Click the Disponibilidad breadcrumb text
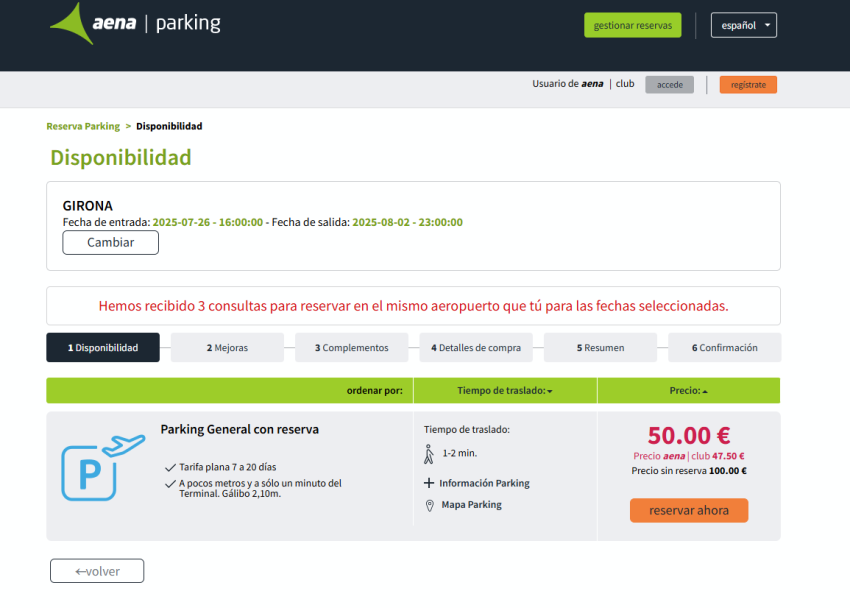The image size is (850, 608). (169, 126)
